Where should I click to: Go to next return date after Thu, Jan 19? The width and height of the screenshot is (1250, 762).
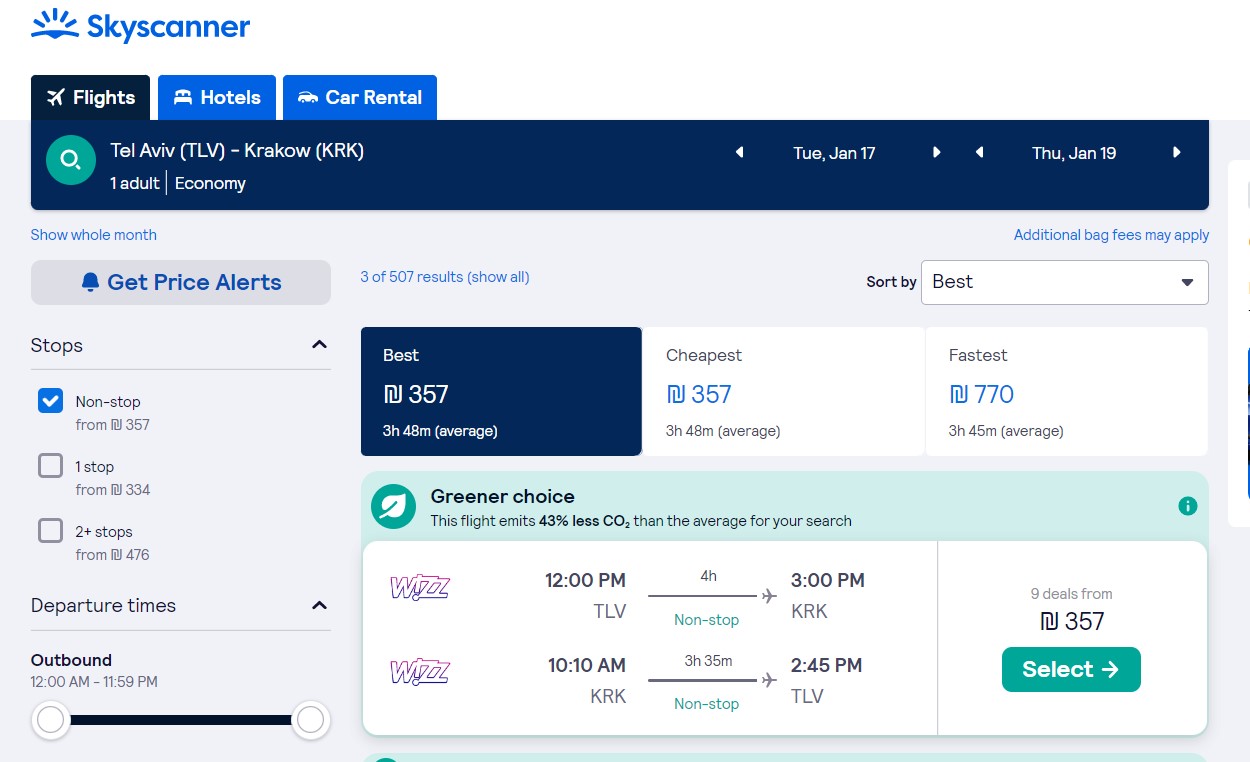pos(1177,153)
